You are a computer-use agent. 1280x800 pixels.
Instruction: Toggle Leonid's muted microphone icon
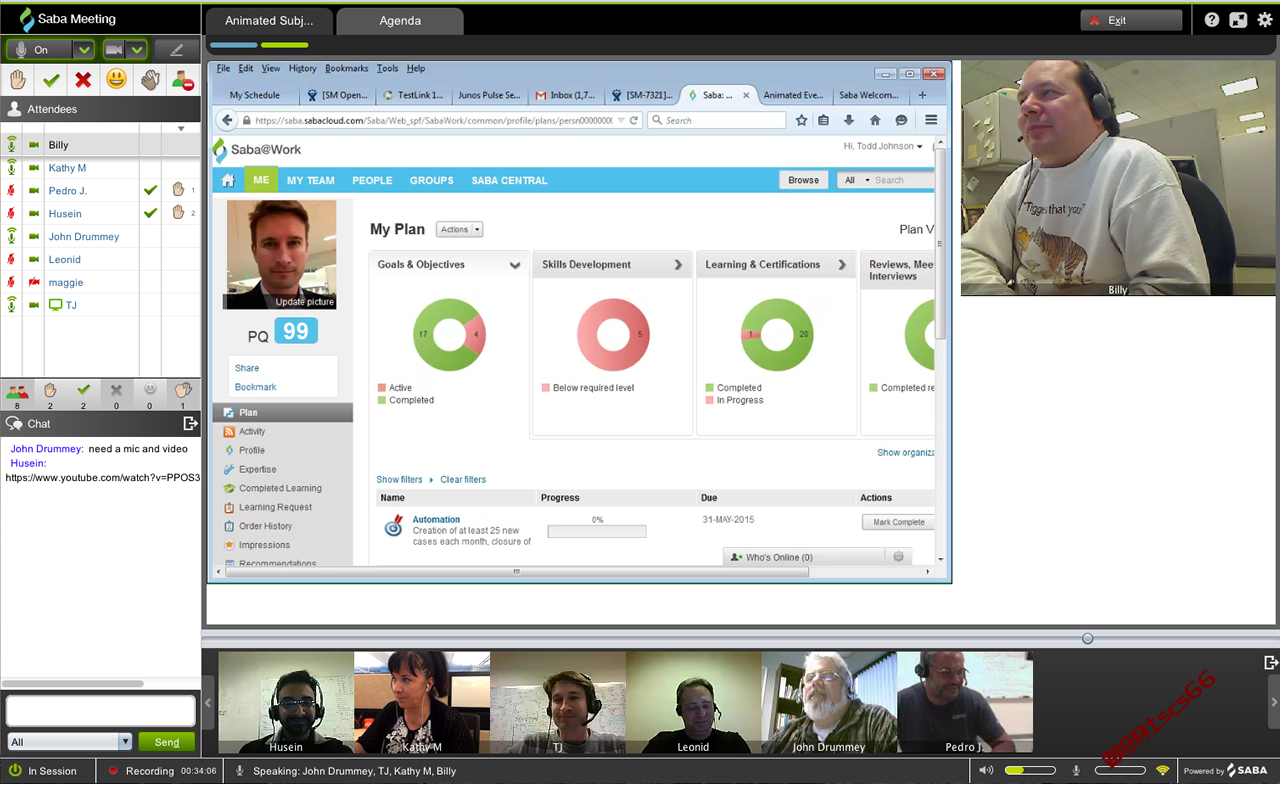click(x=12, y=260)
